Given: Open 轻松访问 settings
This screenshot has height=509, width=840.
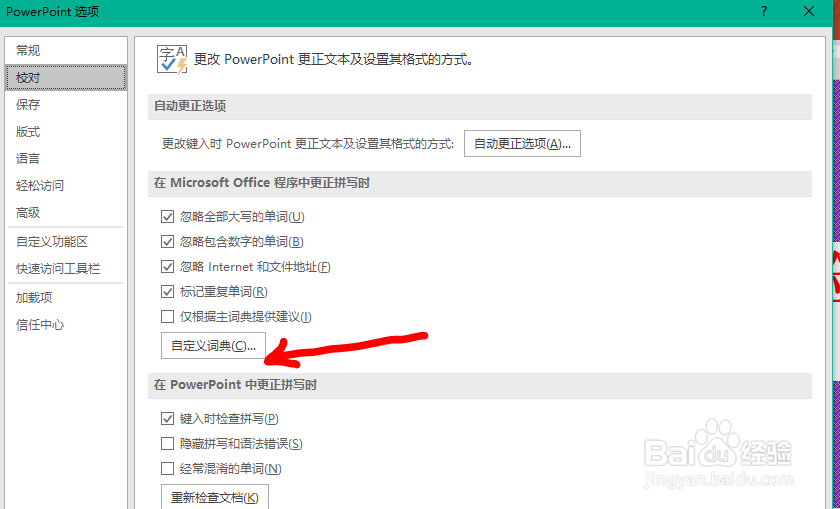Looking at the screenshot, I should [x=66, y=186].
